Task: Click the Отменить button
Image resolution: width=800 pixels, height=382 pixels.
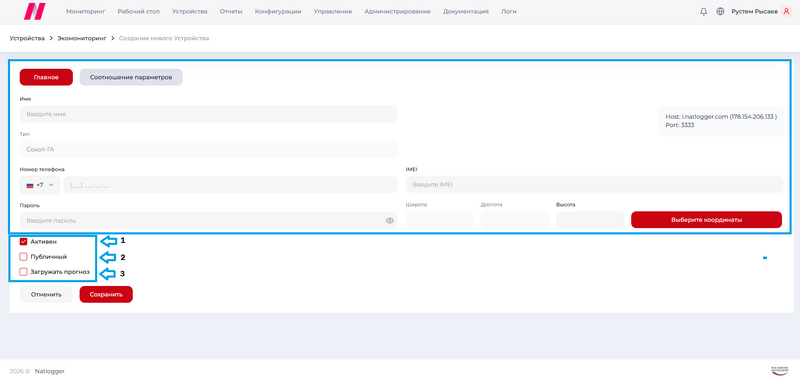Action: (46, 294)
